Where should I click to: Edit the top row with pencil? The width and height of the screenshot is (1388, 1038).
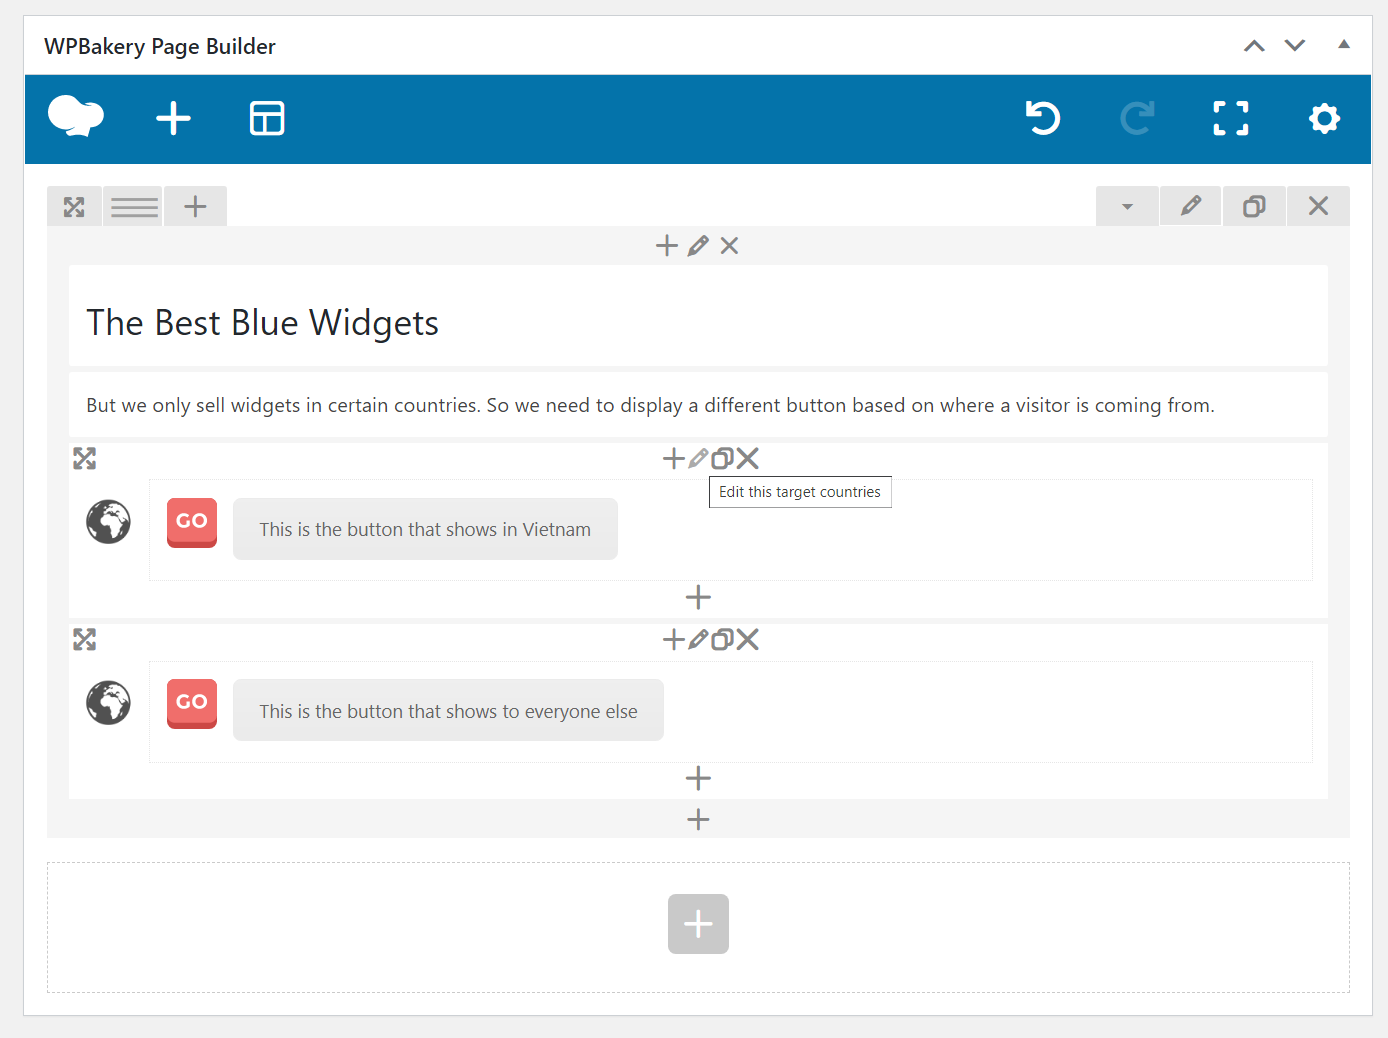[1190, 206]
